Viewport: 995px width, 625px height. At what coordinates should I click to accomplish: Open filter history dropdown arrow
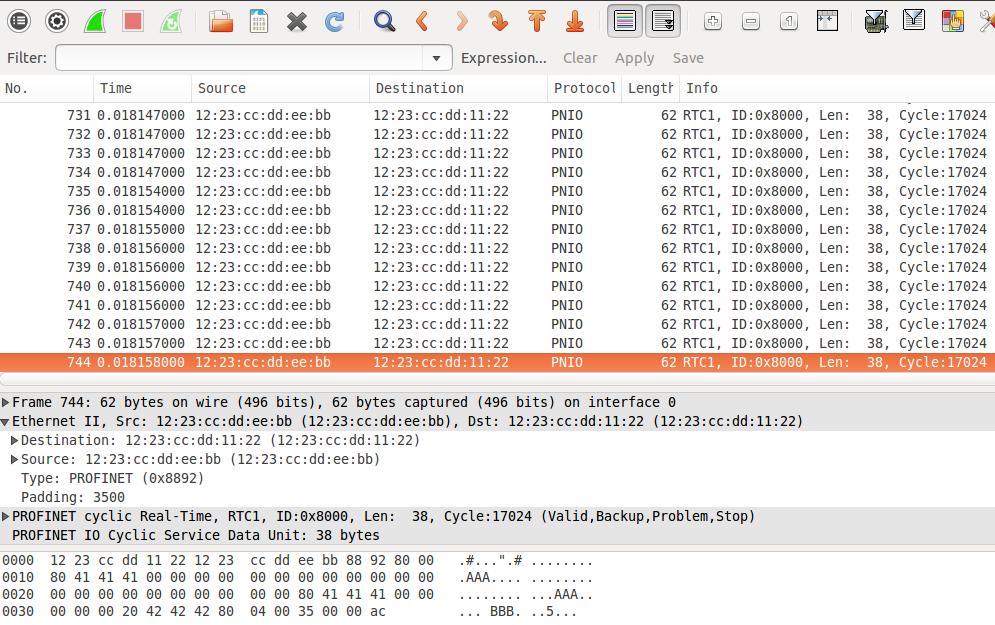(437, 58)
